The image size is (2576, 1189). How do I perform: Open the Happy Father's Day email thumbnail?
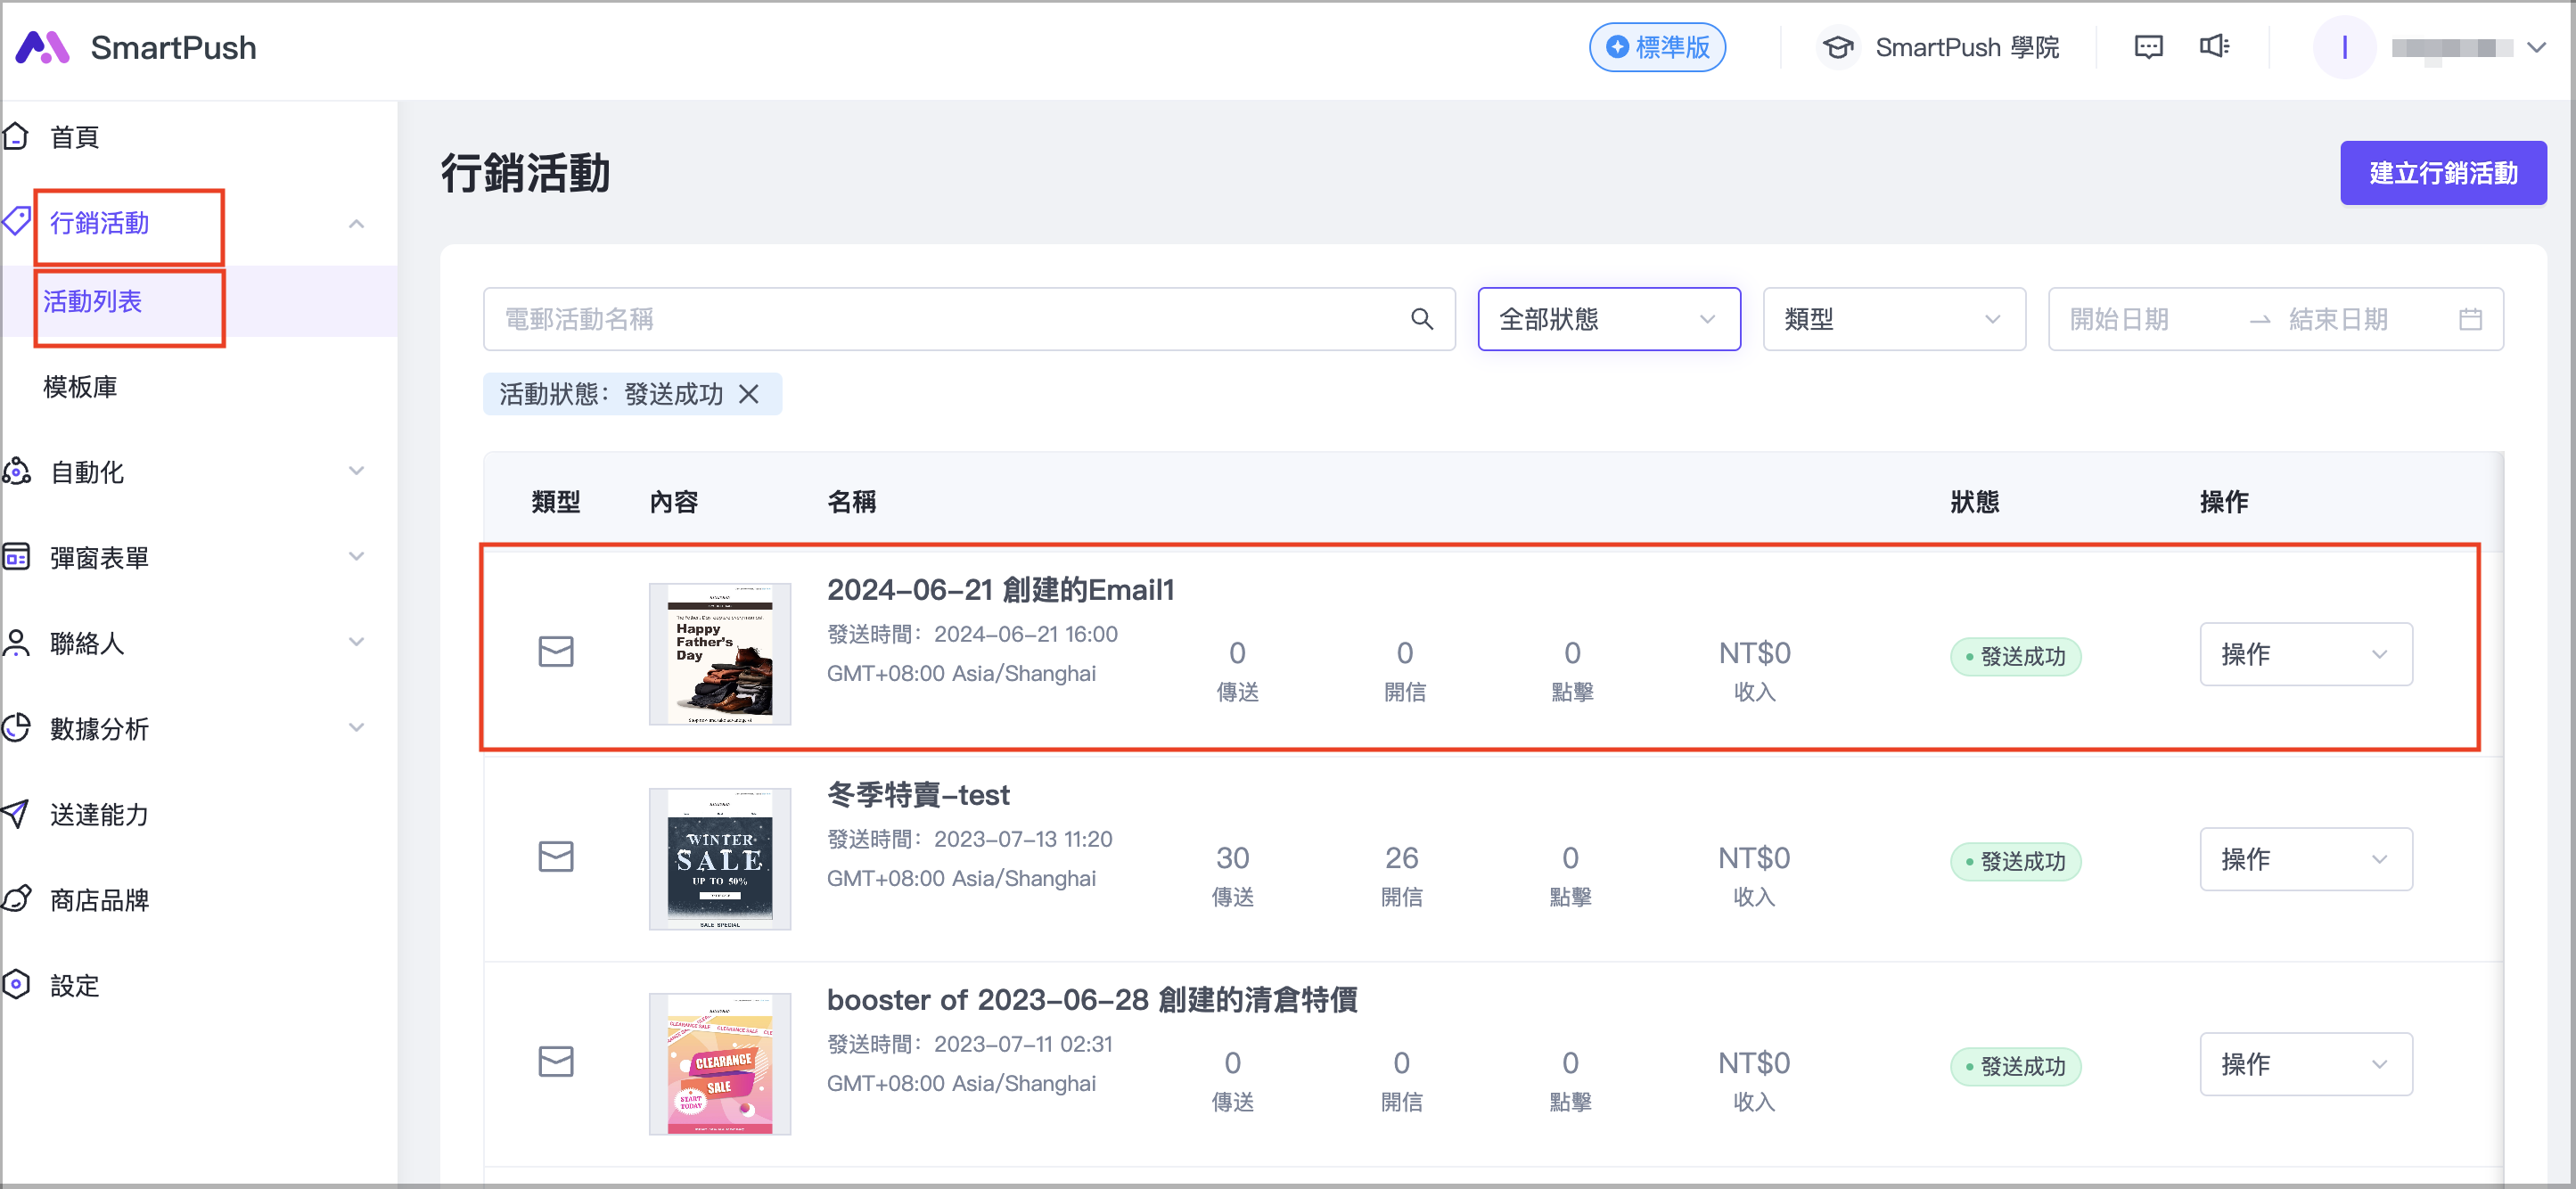click(x=719, y=654)
